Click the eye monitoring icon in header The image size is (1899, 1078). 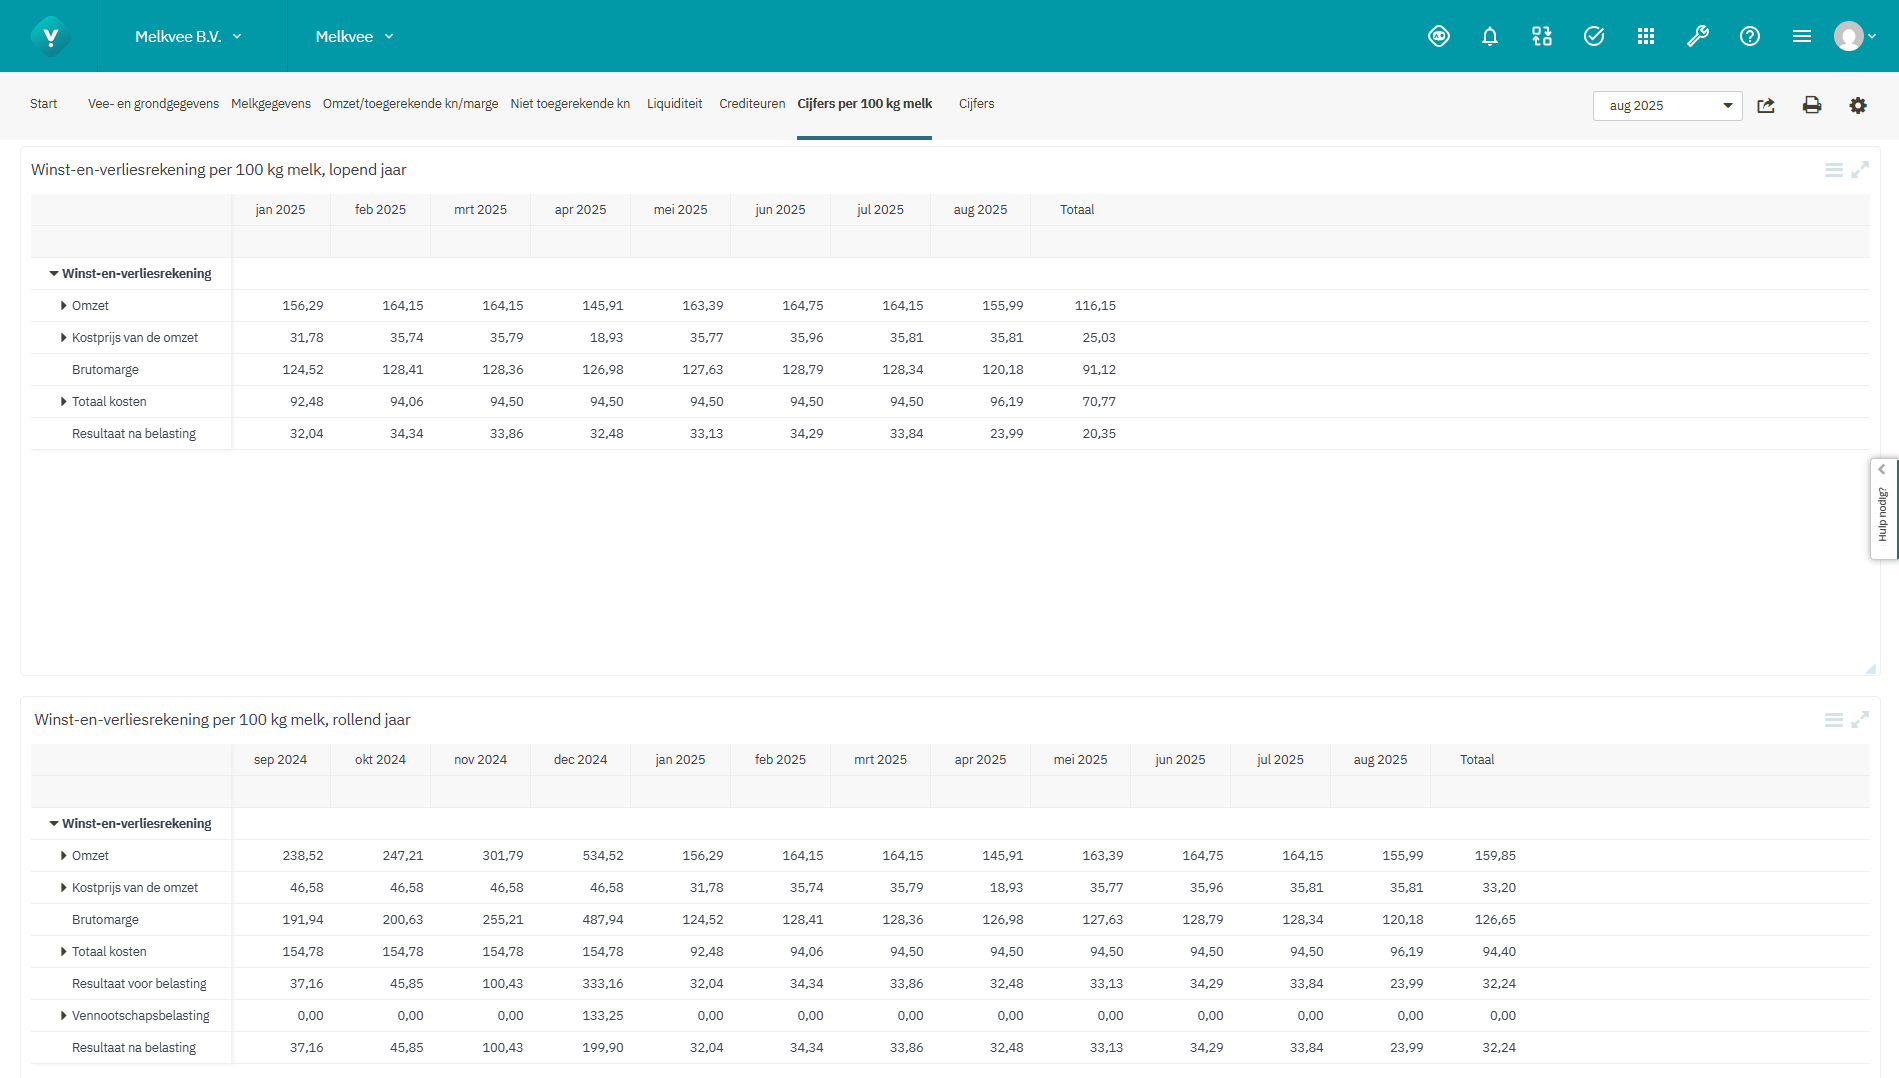[x=1438, y=37]
